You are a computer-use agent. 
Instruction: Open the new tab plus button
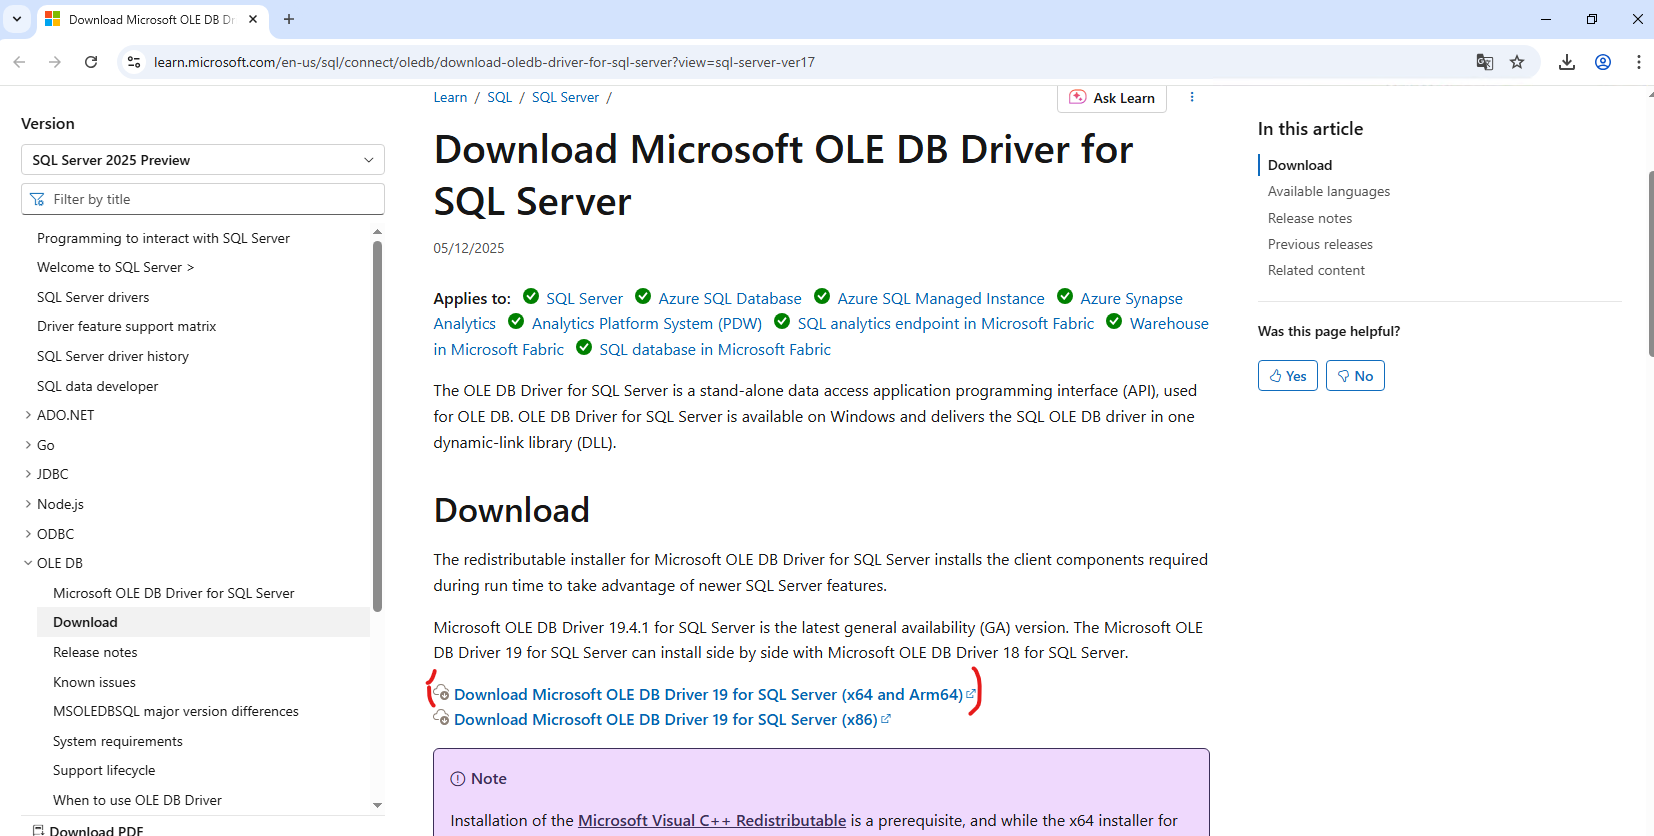(289, 19)
